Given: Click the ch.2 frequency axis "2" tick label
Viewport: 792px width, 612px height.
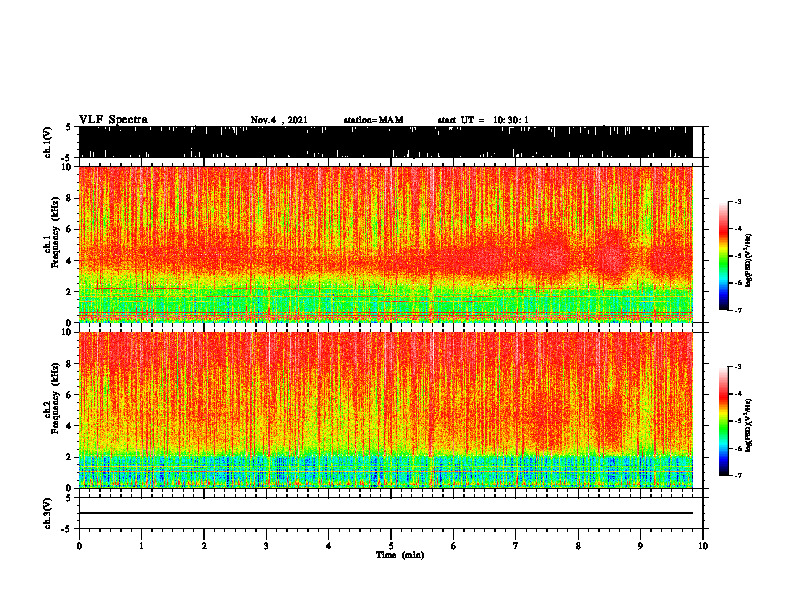Looking at the screenshot, I should tap(70, 457).
